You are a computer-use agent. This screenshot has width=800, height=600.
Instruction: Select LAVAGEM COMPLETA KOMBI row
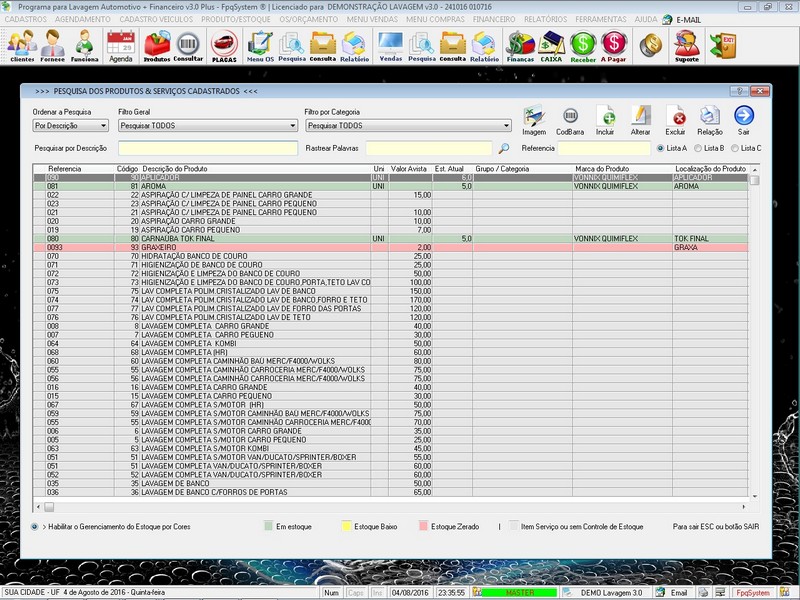[391, 343]
